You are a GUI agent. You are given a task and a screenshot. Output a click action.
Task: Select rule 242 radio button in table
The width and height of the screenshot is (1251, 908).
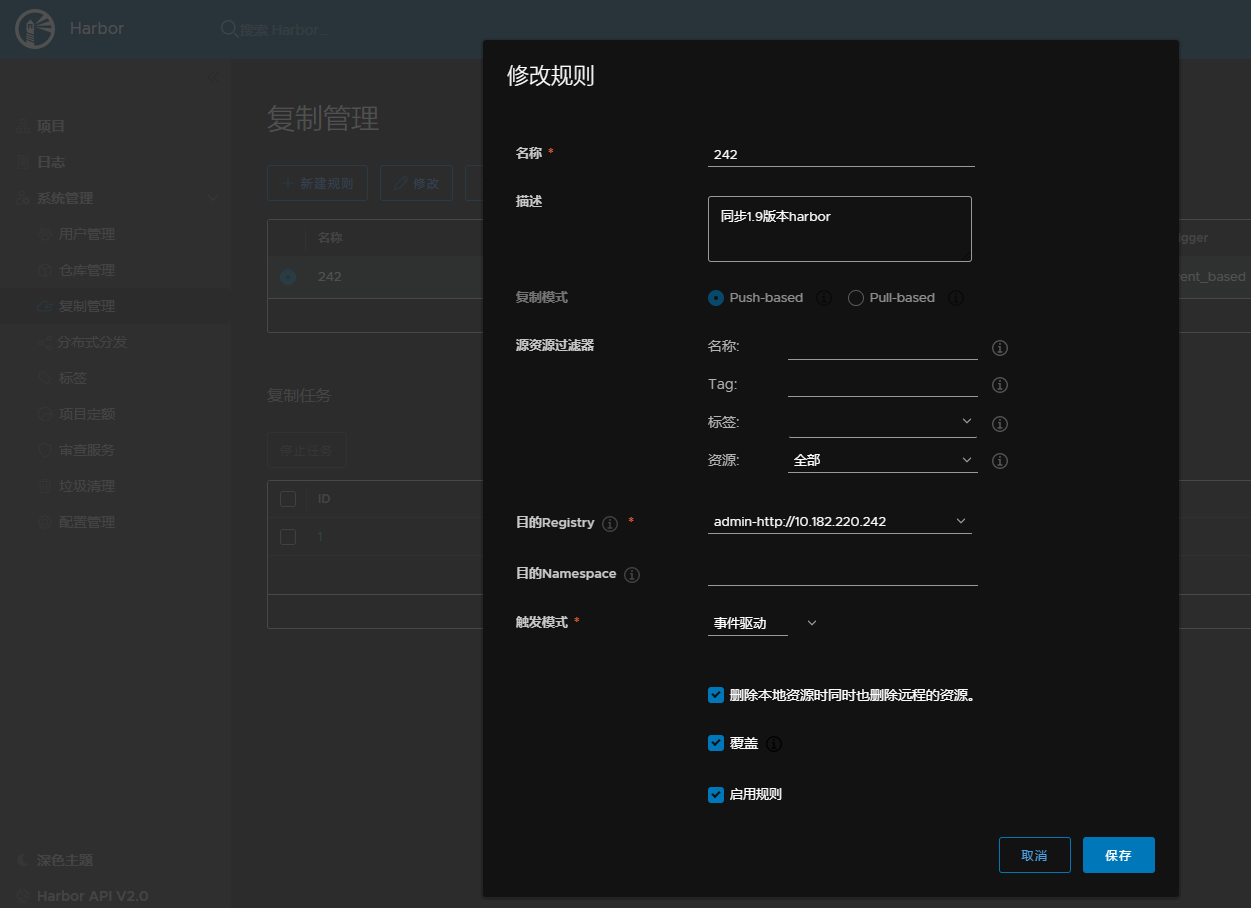288,277
